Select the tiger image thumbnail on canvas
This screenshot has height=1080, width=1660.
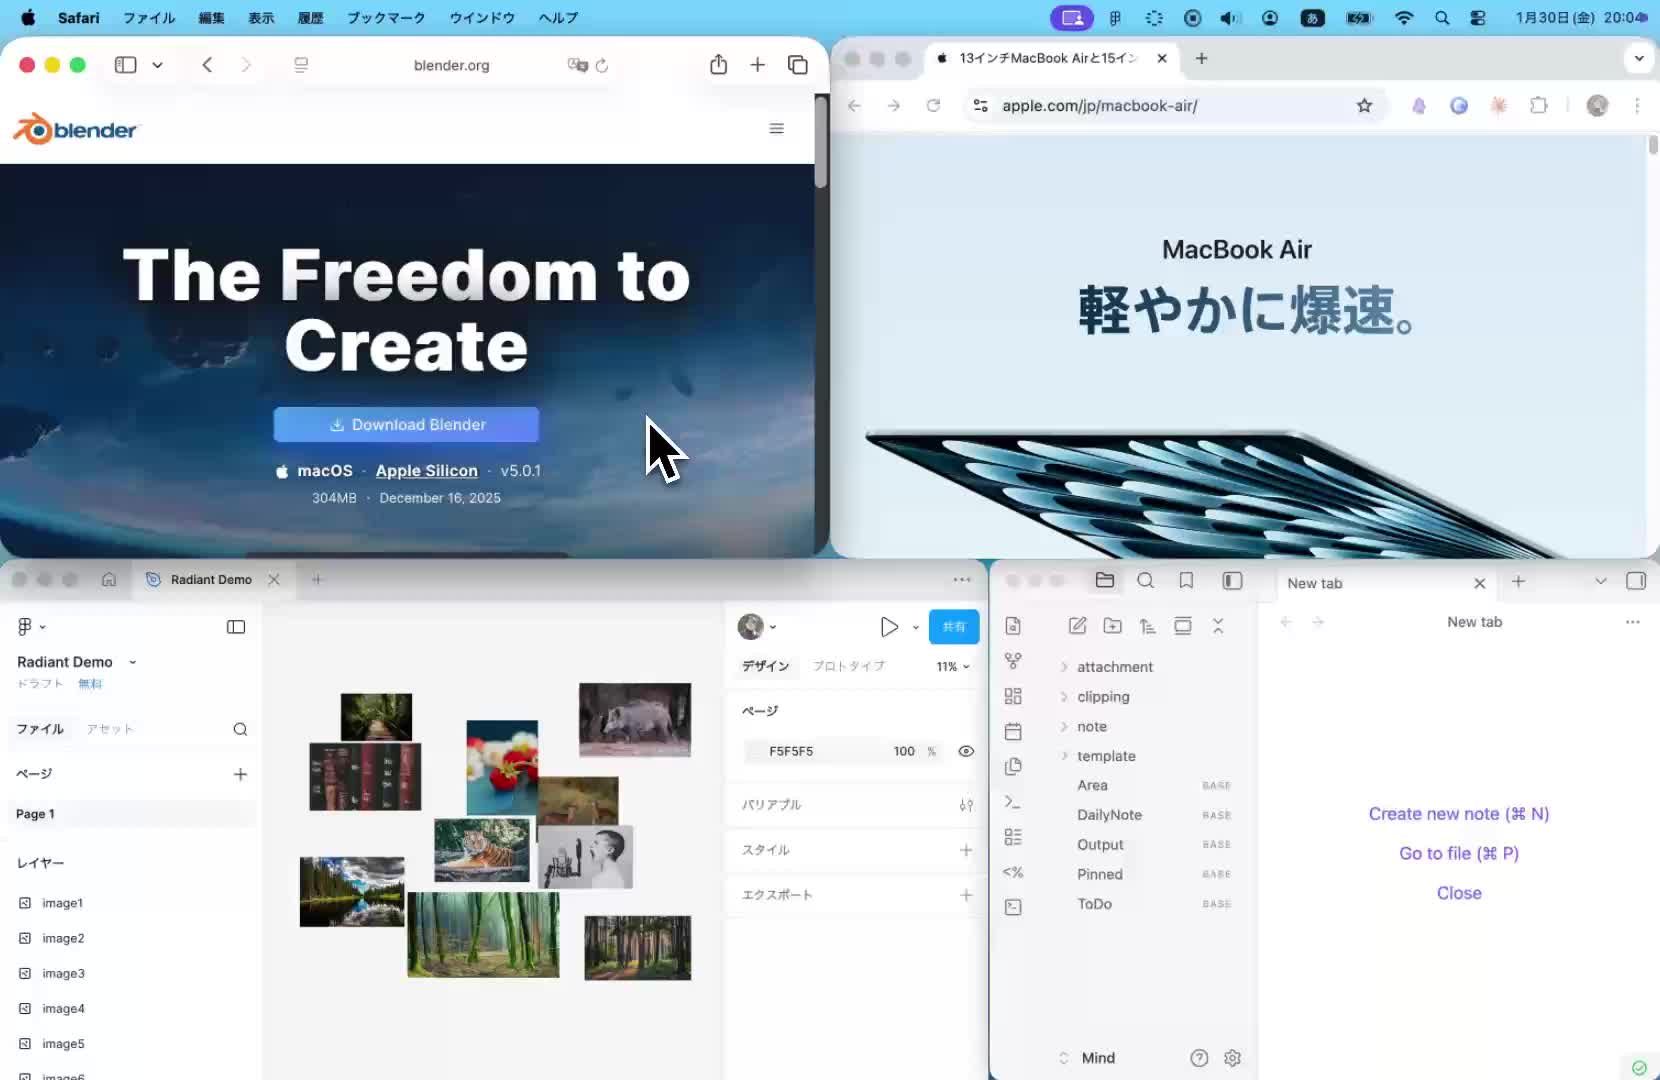[481, 849]
